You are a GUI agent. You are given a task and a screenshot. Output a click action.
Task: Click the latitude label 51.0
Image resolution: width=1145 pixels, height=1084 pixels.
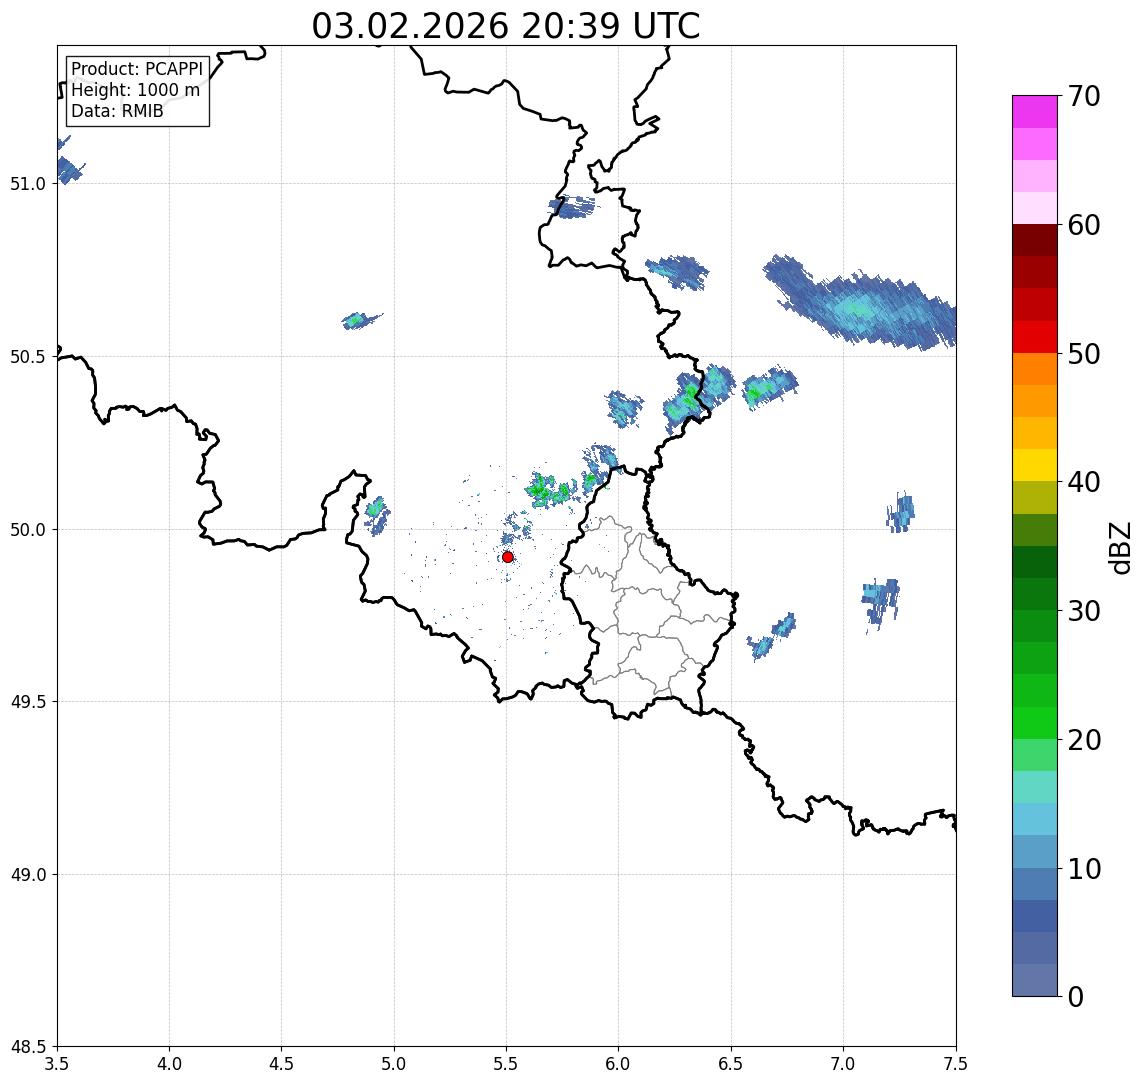pyautogui.click(x=28, y=184)
